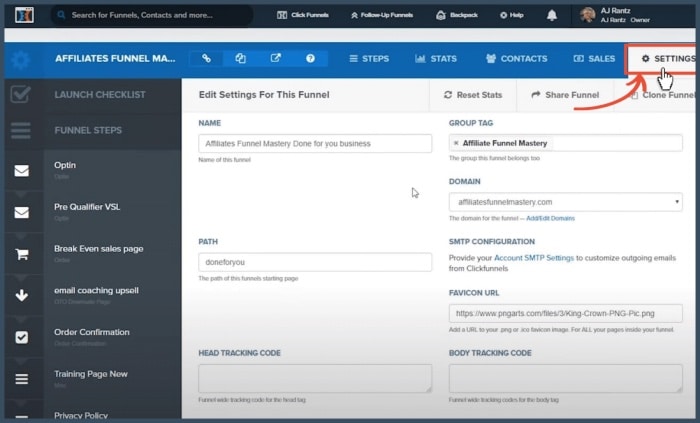Click the funnel gear icon on blue bar
Screen dimensions: 700x423
(21, 59)
